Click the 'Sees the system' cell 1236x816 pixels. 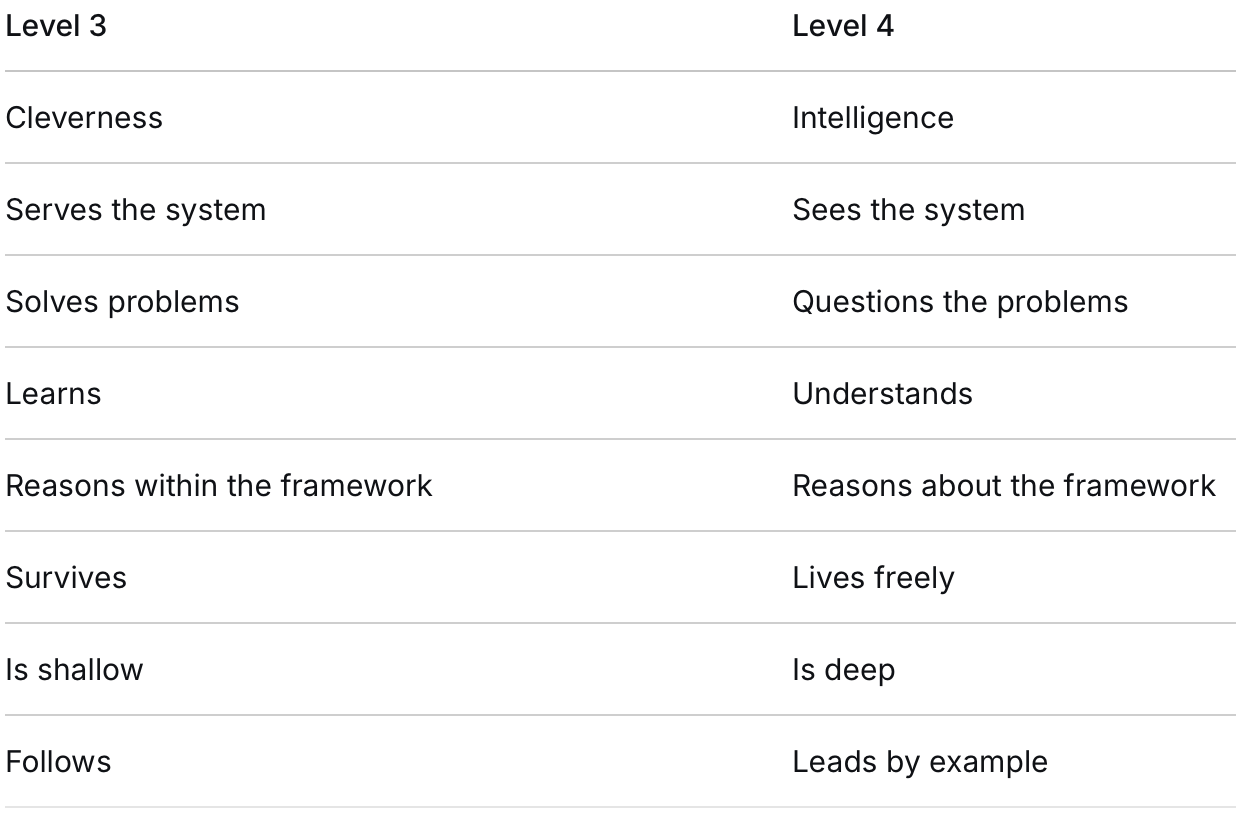point(909,210)
